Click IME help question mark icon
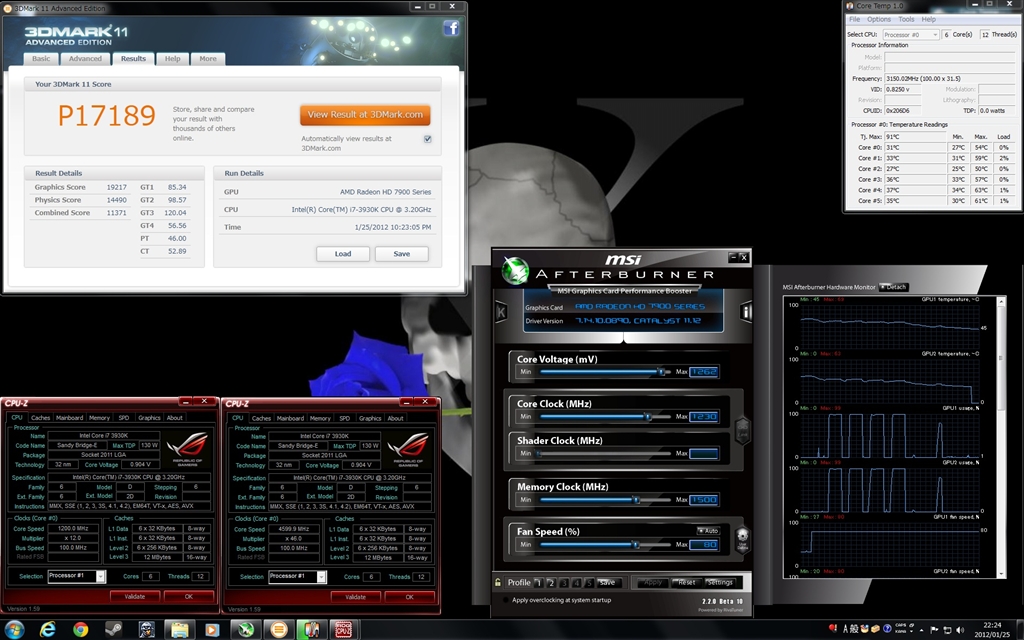This screenshot has width=1024, height=640. [x=887, y=629]
